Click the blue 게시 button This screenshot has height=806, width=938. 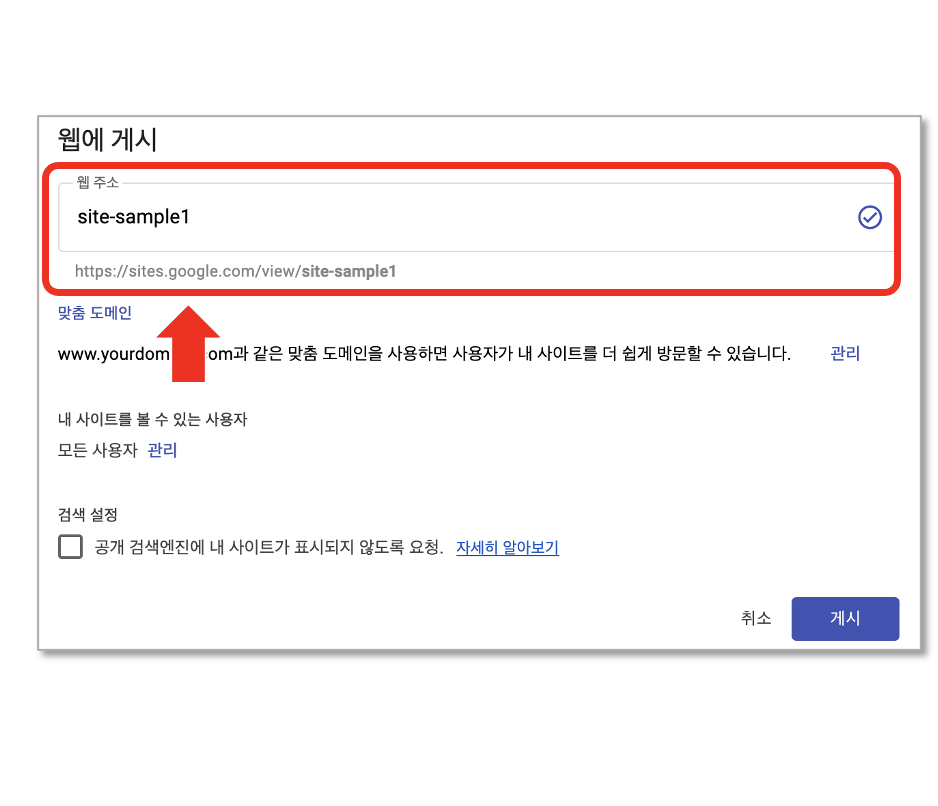(845, 619)
